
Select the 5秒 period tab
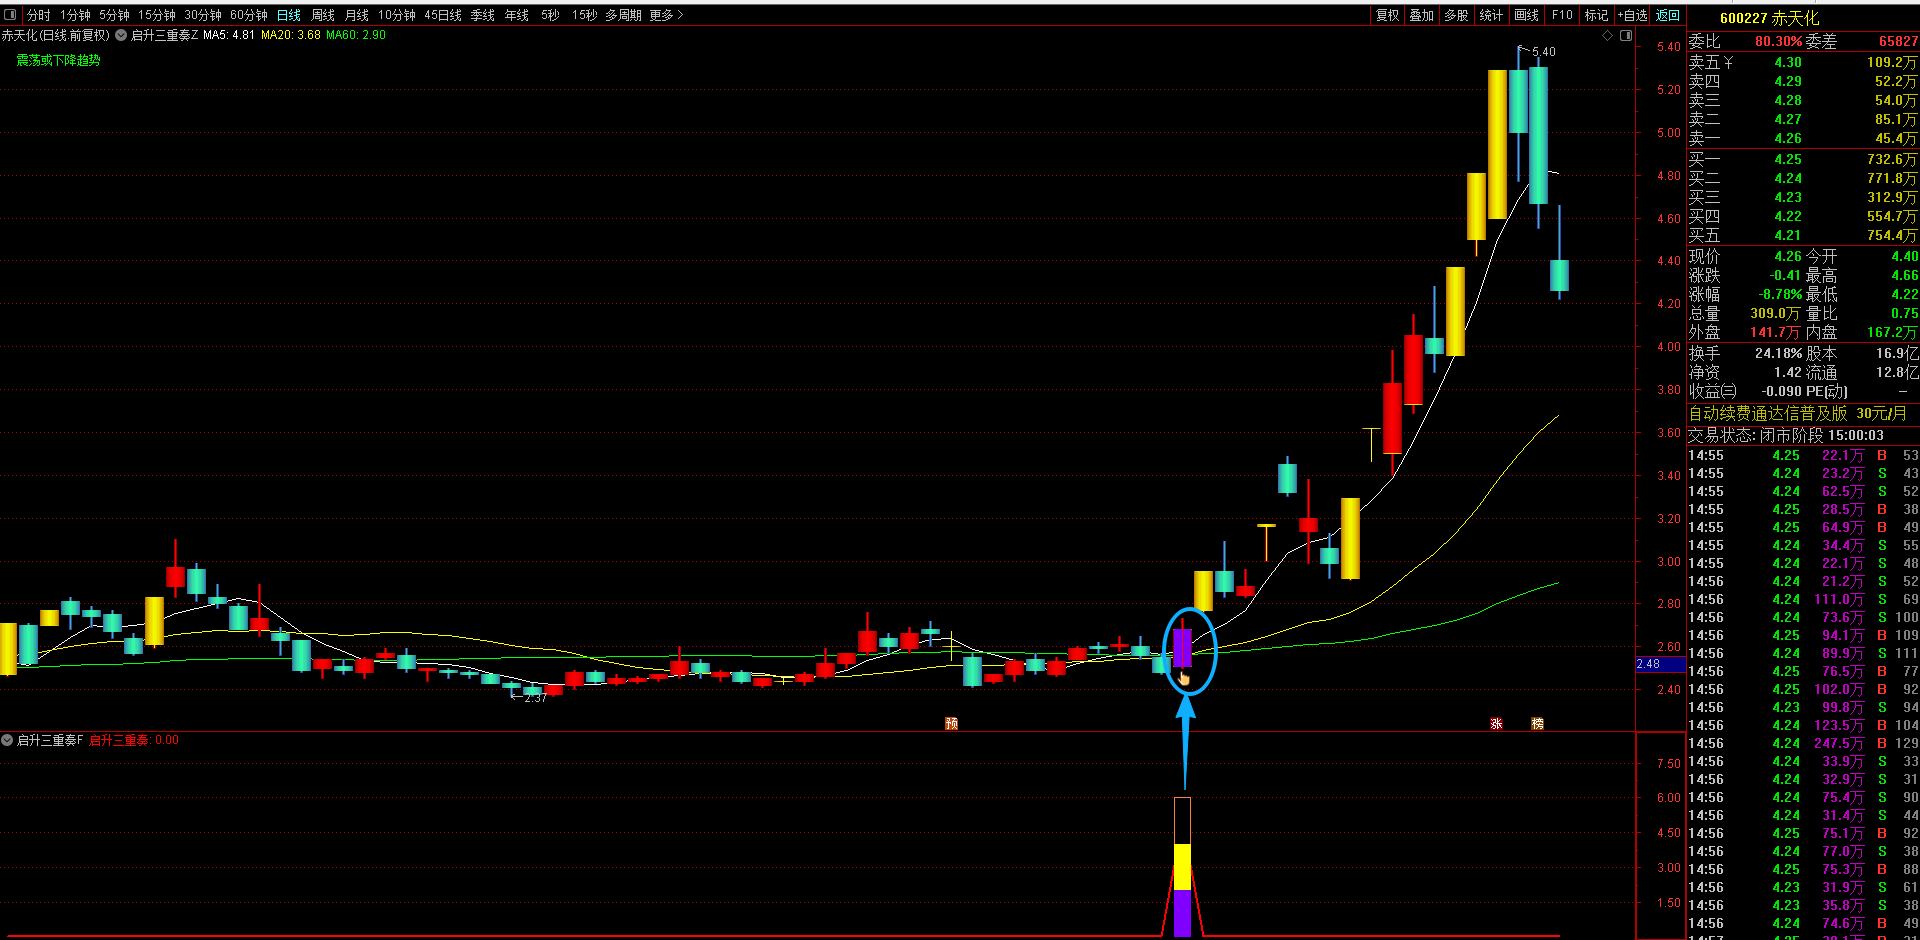click(550, 15)
